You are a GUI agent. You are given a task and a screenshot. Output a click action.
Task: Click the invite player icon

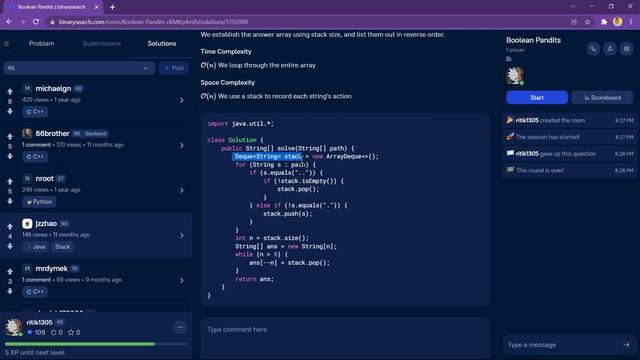(610, 49)
